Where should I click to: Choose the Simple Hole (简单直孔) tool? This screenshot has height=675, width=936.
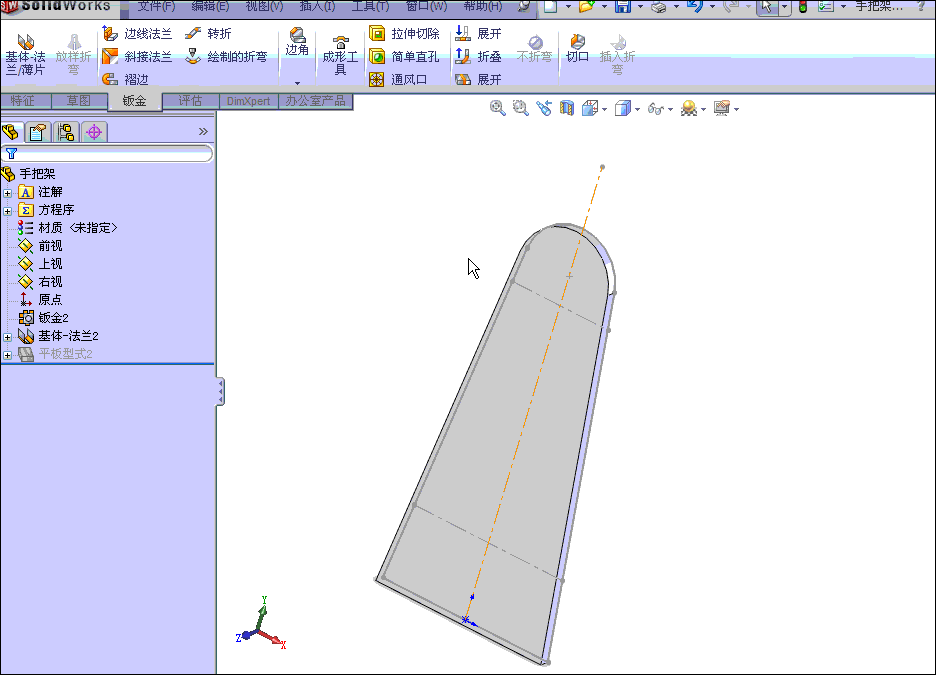coord(404,57)
